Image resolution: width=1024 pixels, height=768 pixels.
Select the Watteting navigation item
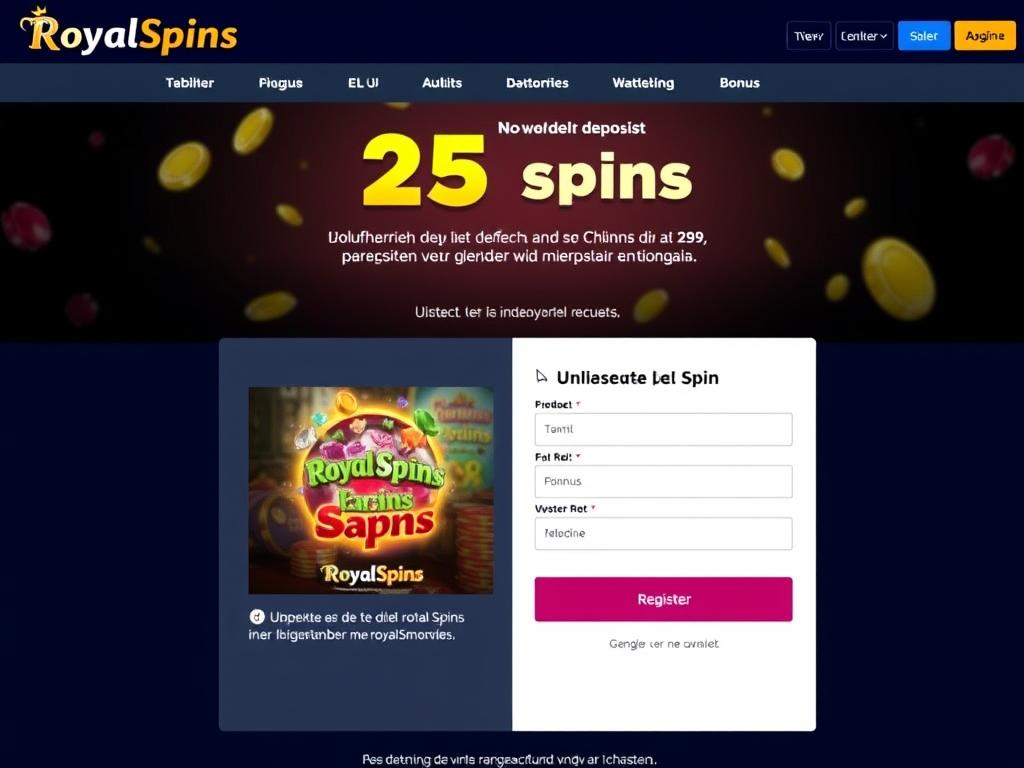coord(643,83)
